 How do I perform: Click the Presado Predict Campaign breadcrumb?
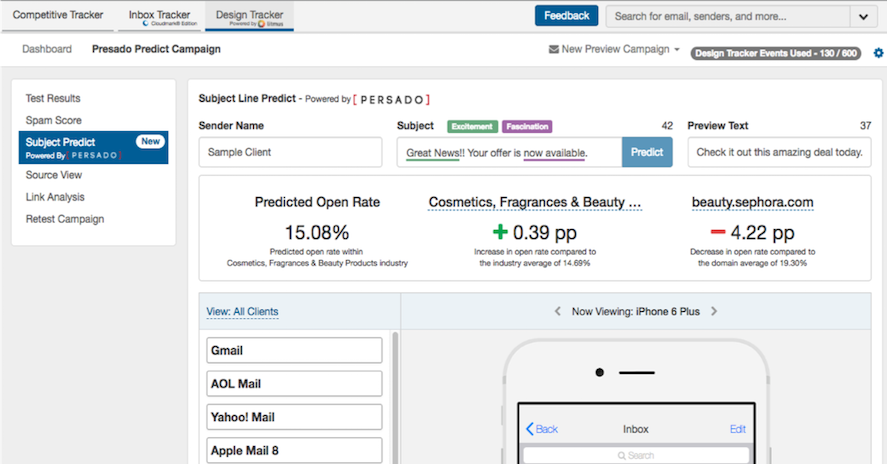(156, 49)
